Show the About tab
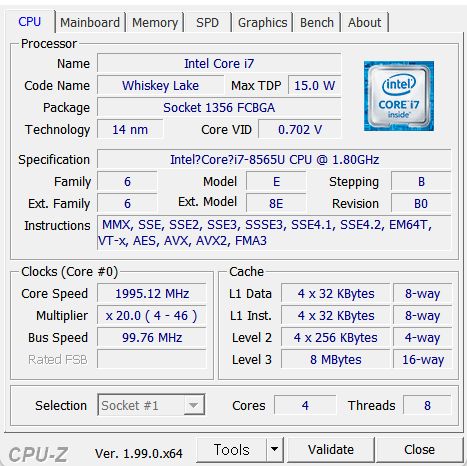The height and width of the screenshot is (466, 467). pos(364,23)
